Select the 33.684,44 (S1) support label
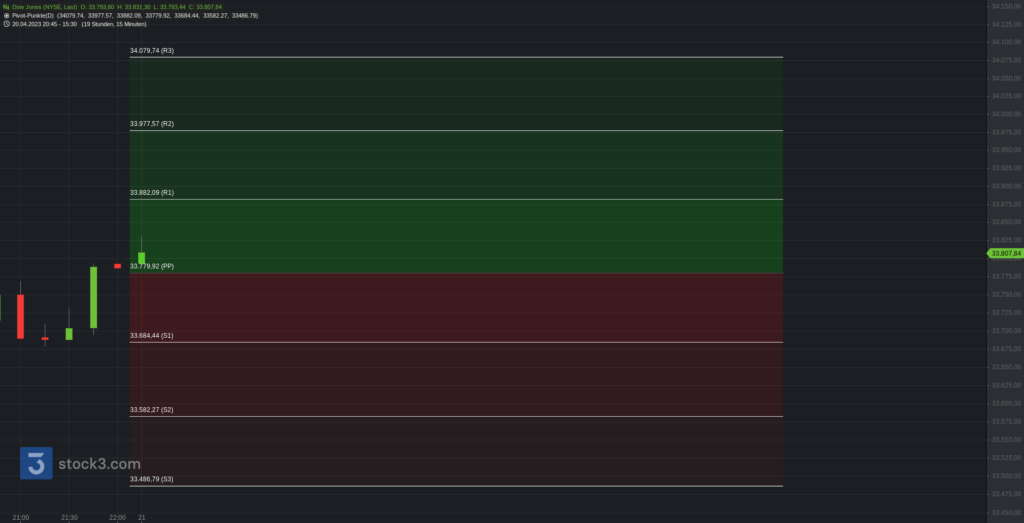This screenshot has width=1024, height=523. [152, 336]
